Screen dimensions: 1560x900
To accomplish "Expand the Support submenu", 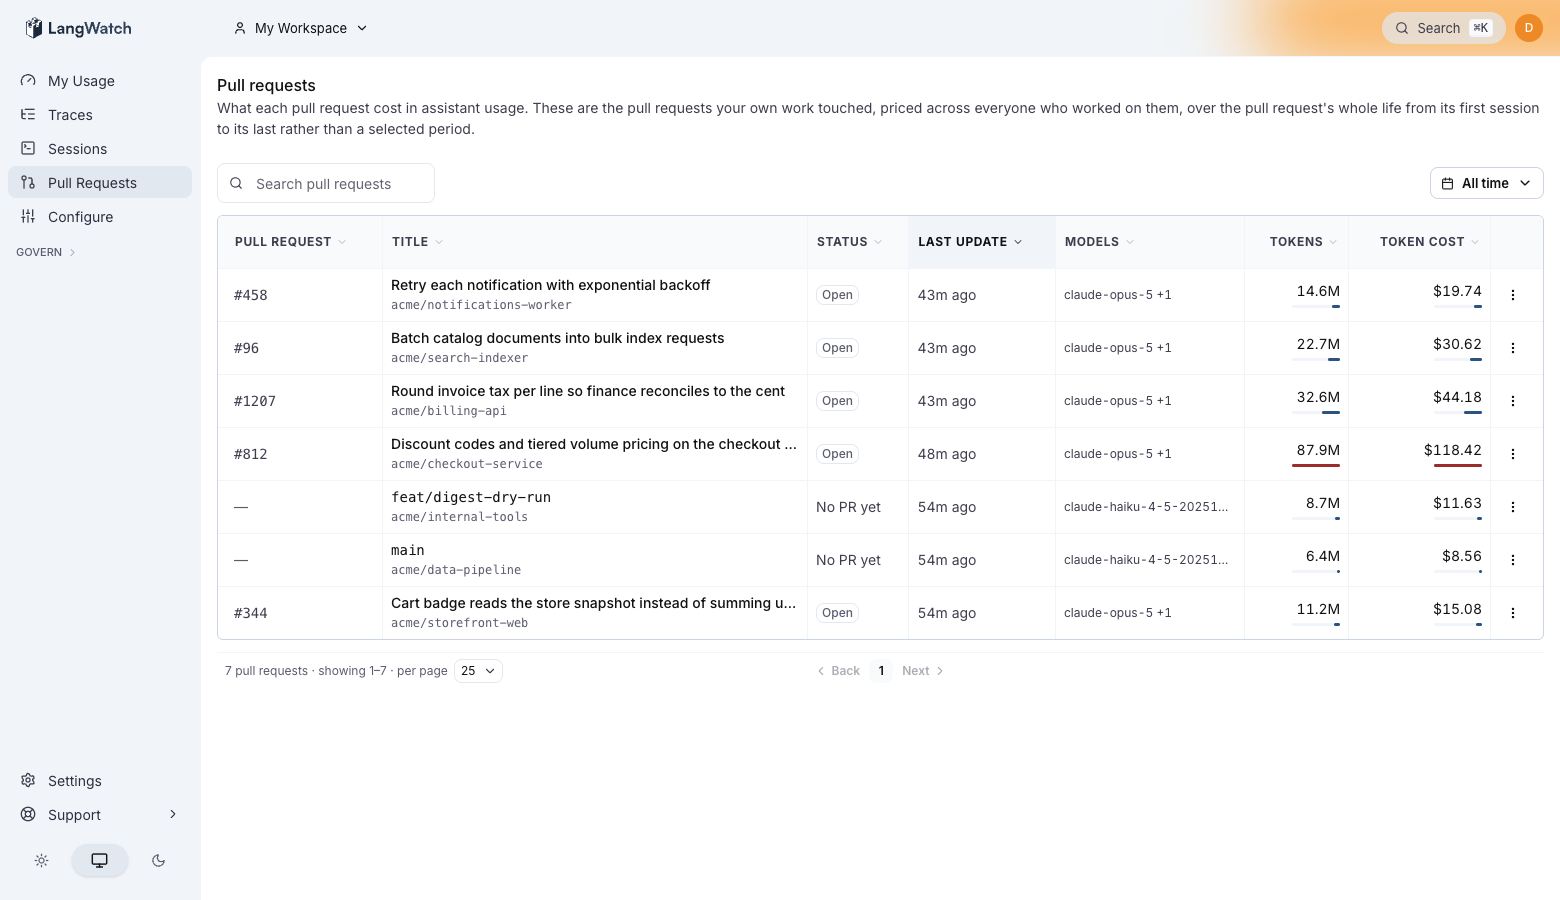I will point(100,815).
